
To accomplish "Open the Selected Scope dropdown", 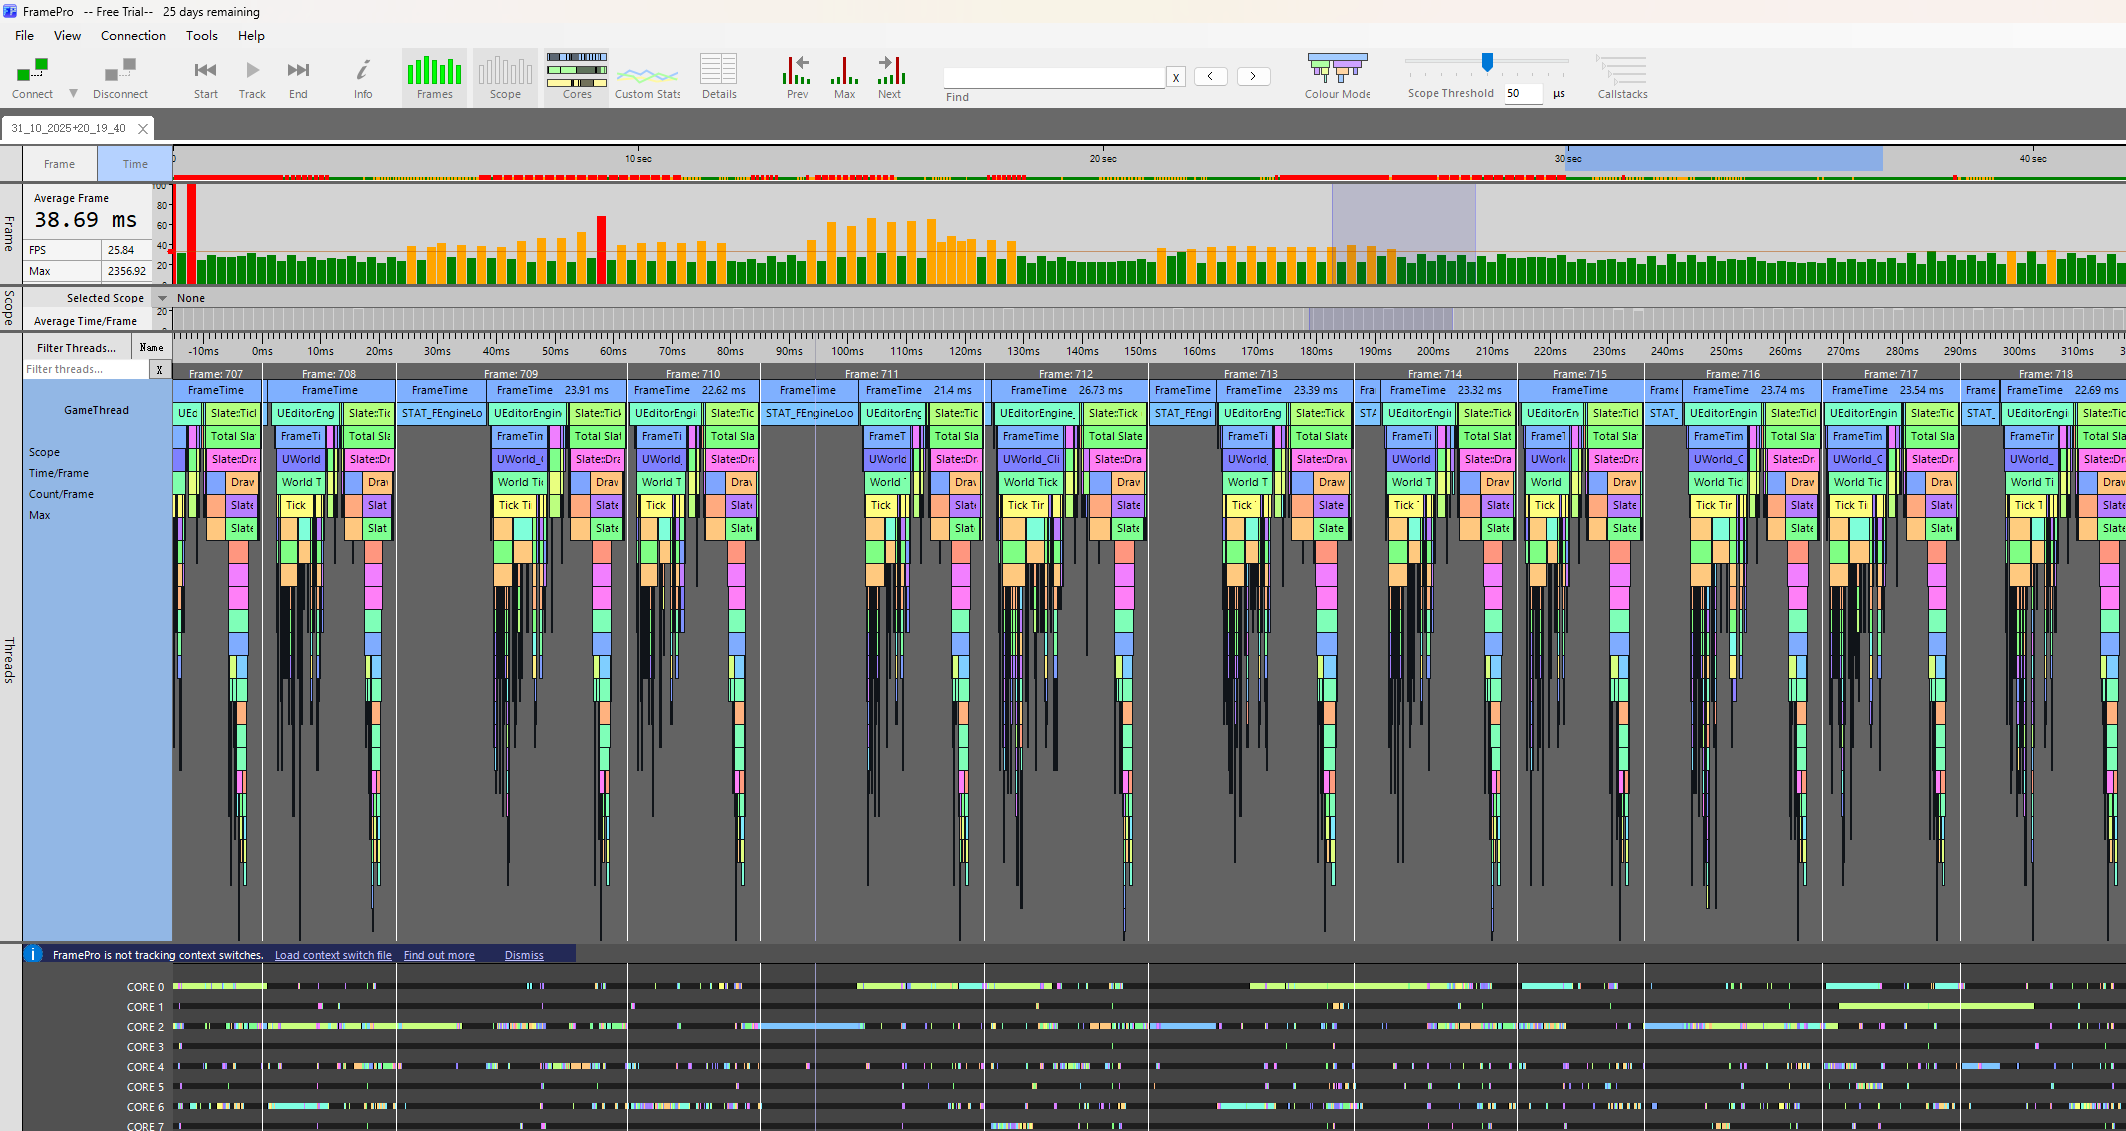I will 162,298.
